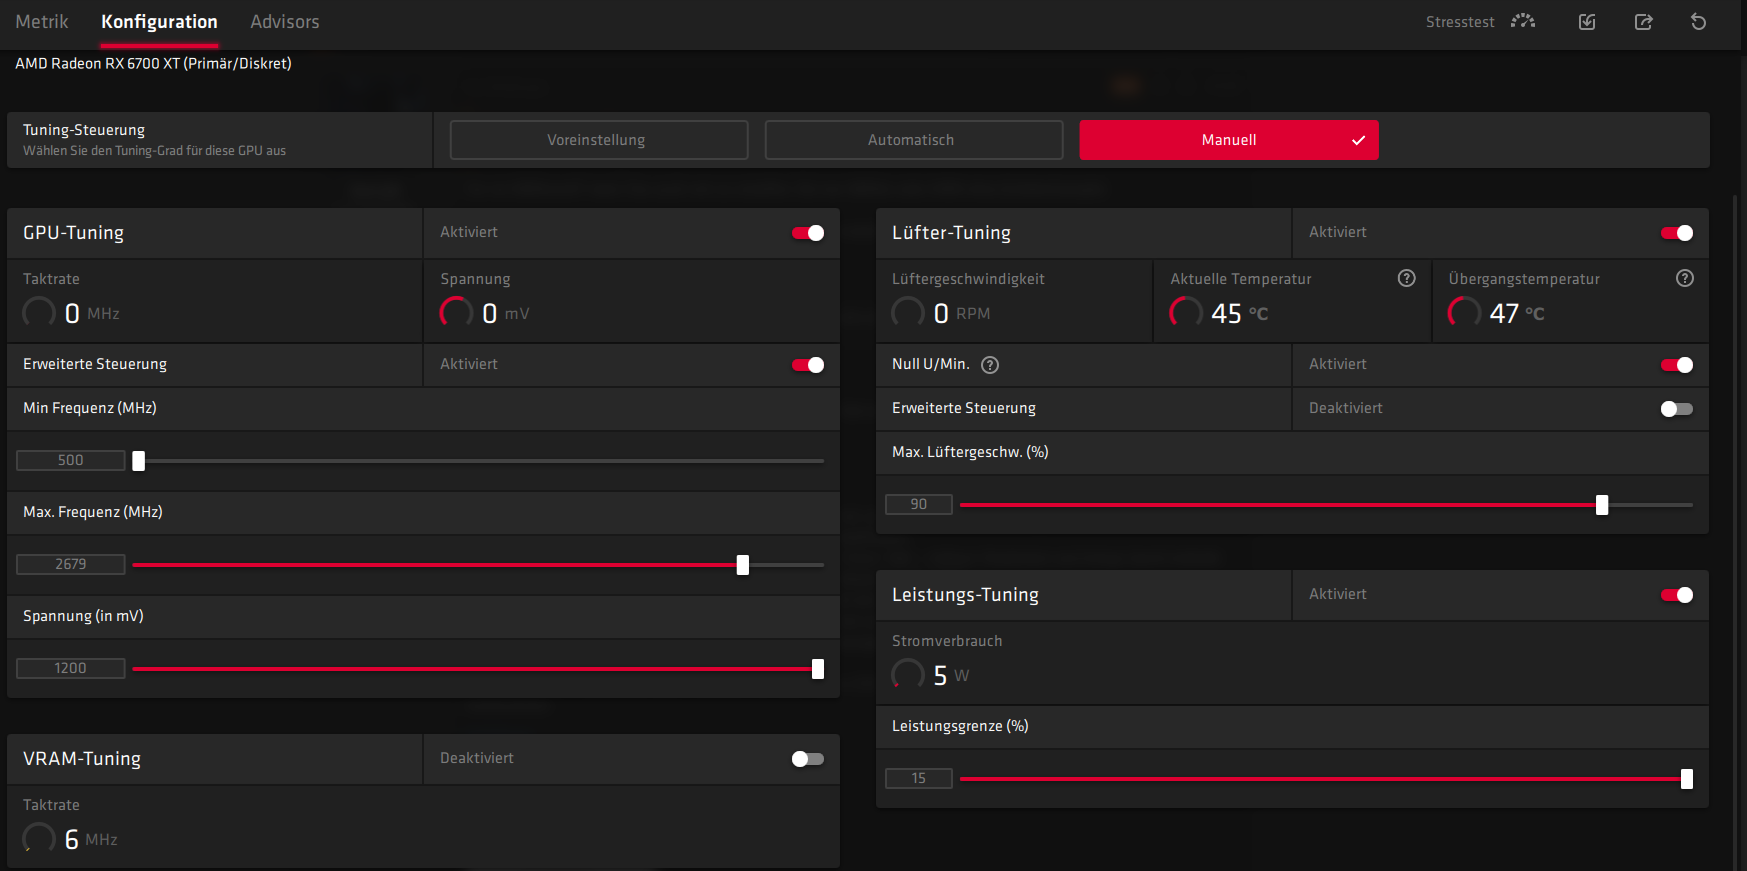Click the Max. Frequenz slider handle
Viewport: 1747px width, 871px height.
[743, 565]
